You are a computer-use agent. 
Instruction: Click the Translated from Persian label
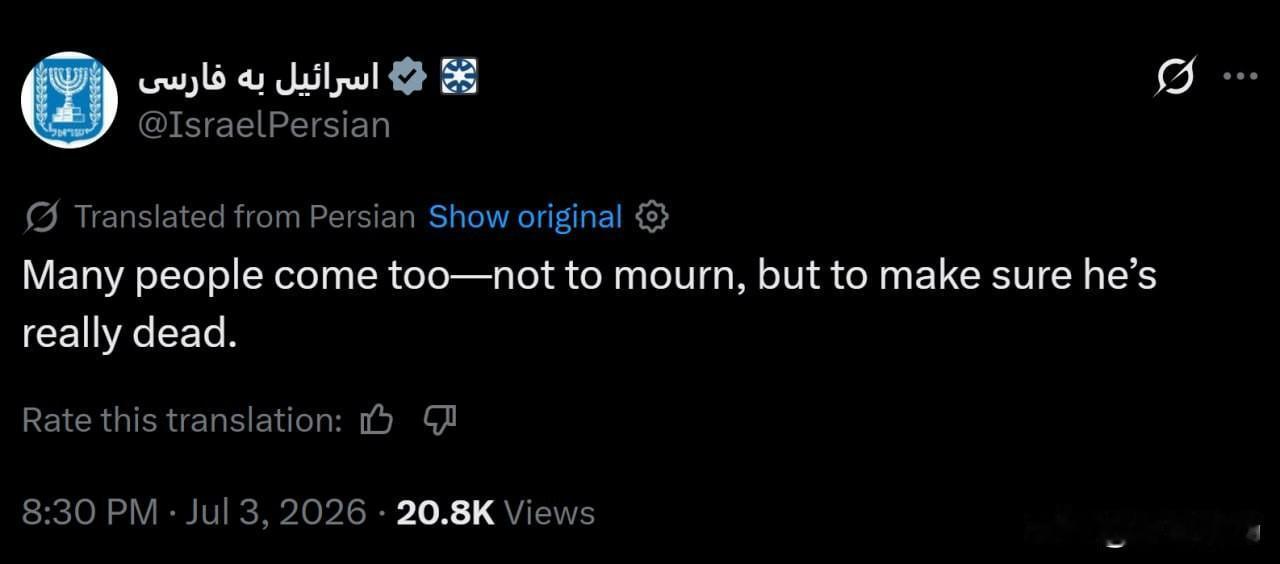[245, 216]
